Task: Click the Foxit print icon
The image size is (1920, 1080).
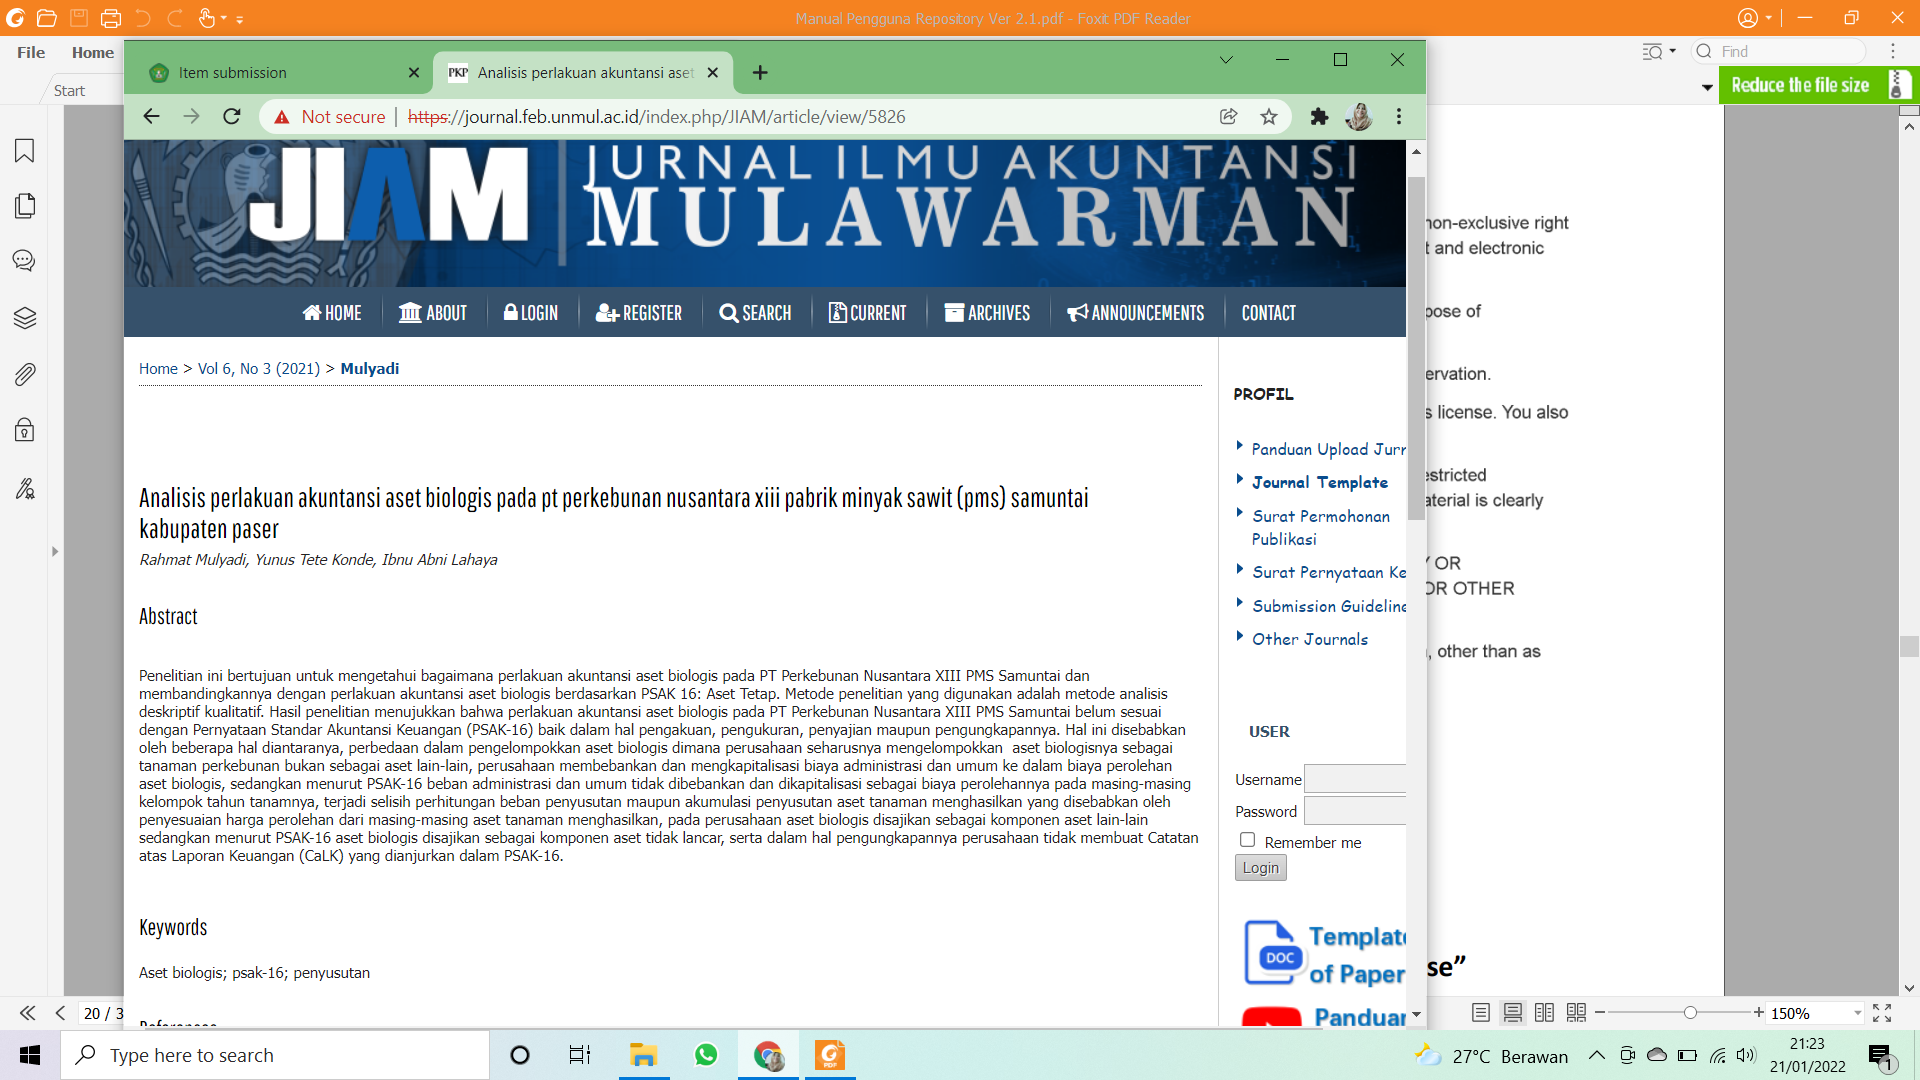Action: coord(110,18)
